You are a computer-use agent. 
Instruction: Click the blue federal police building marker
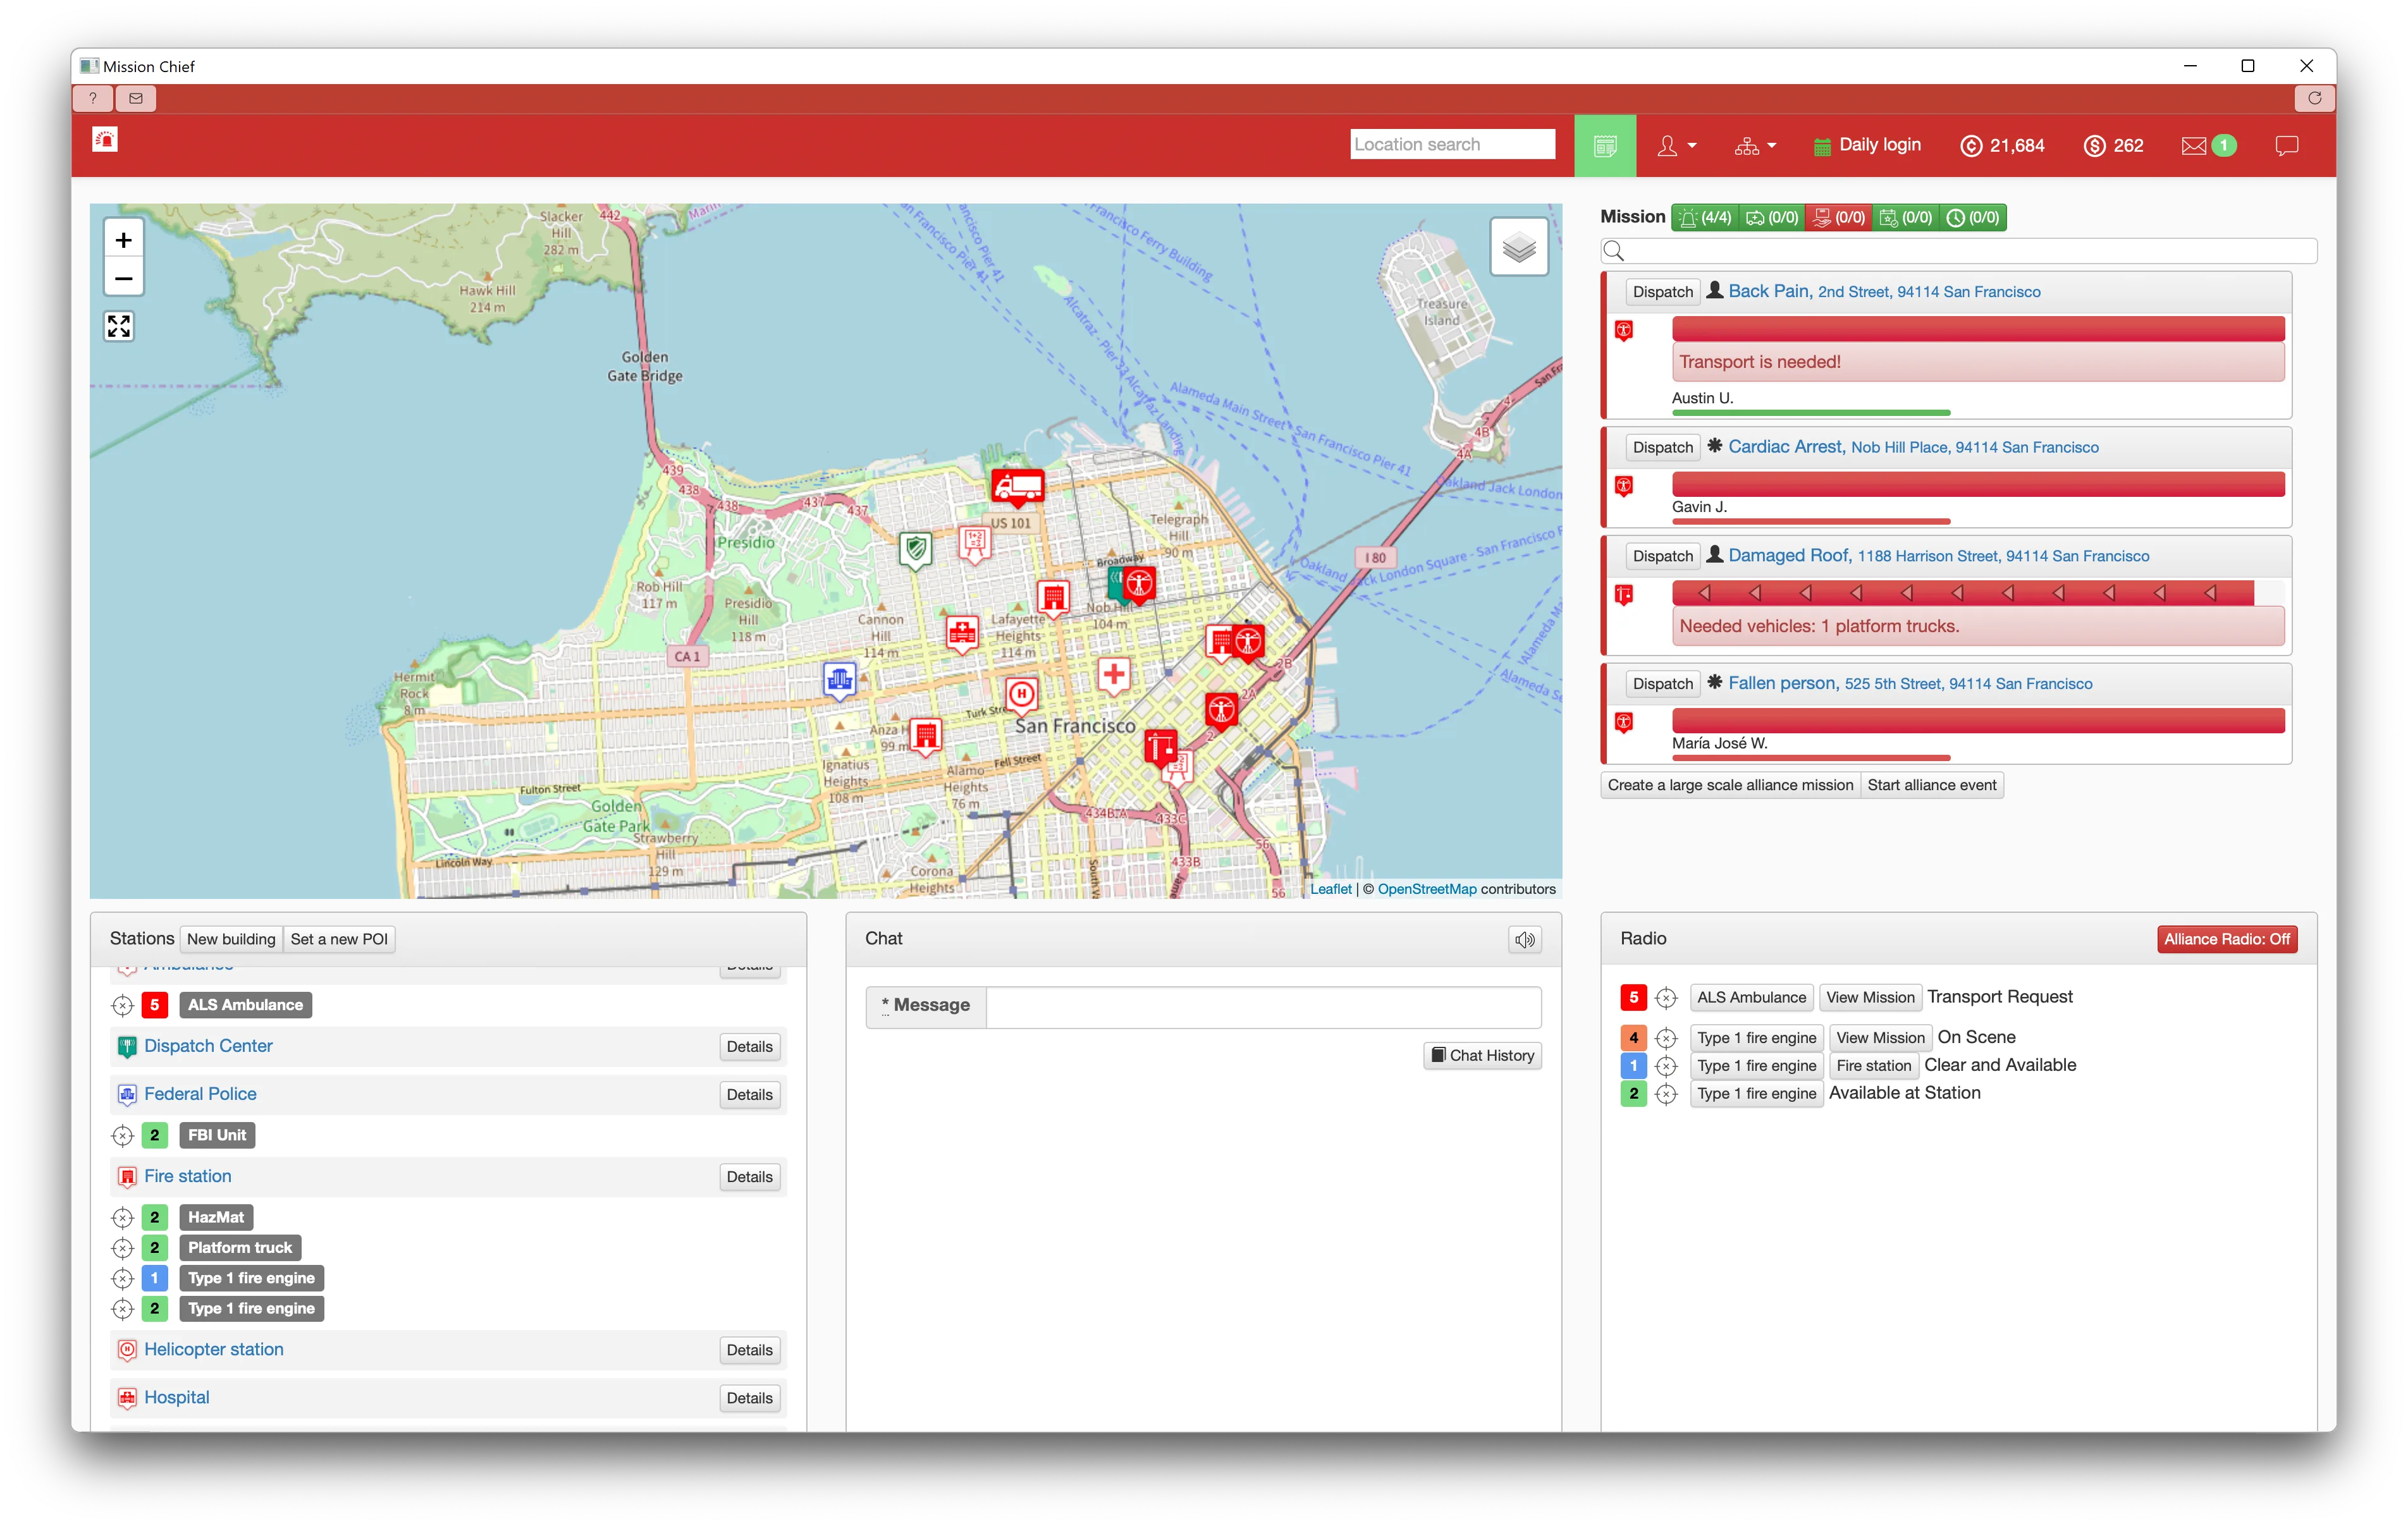(x=839, y=681)
